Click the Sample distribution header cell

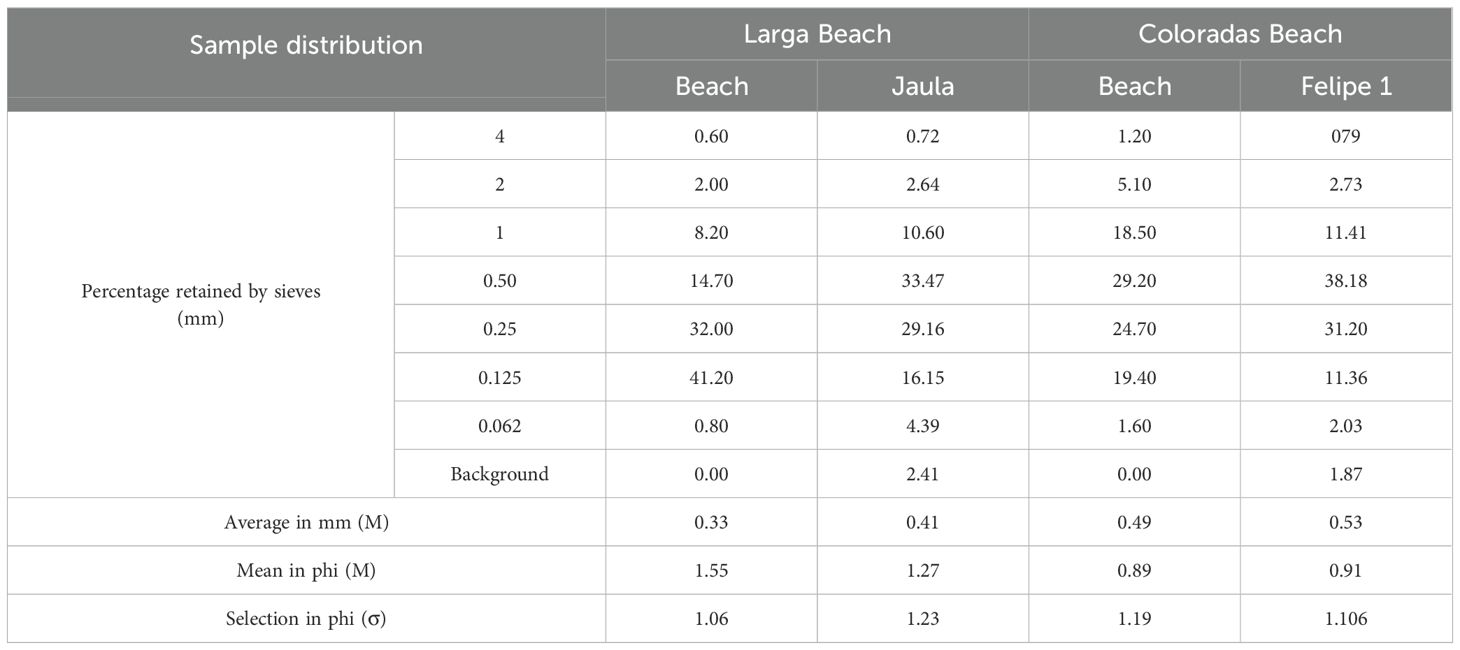(306, 45)
